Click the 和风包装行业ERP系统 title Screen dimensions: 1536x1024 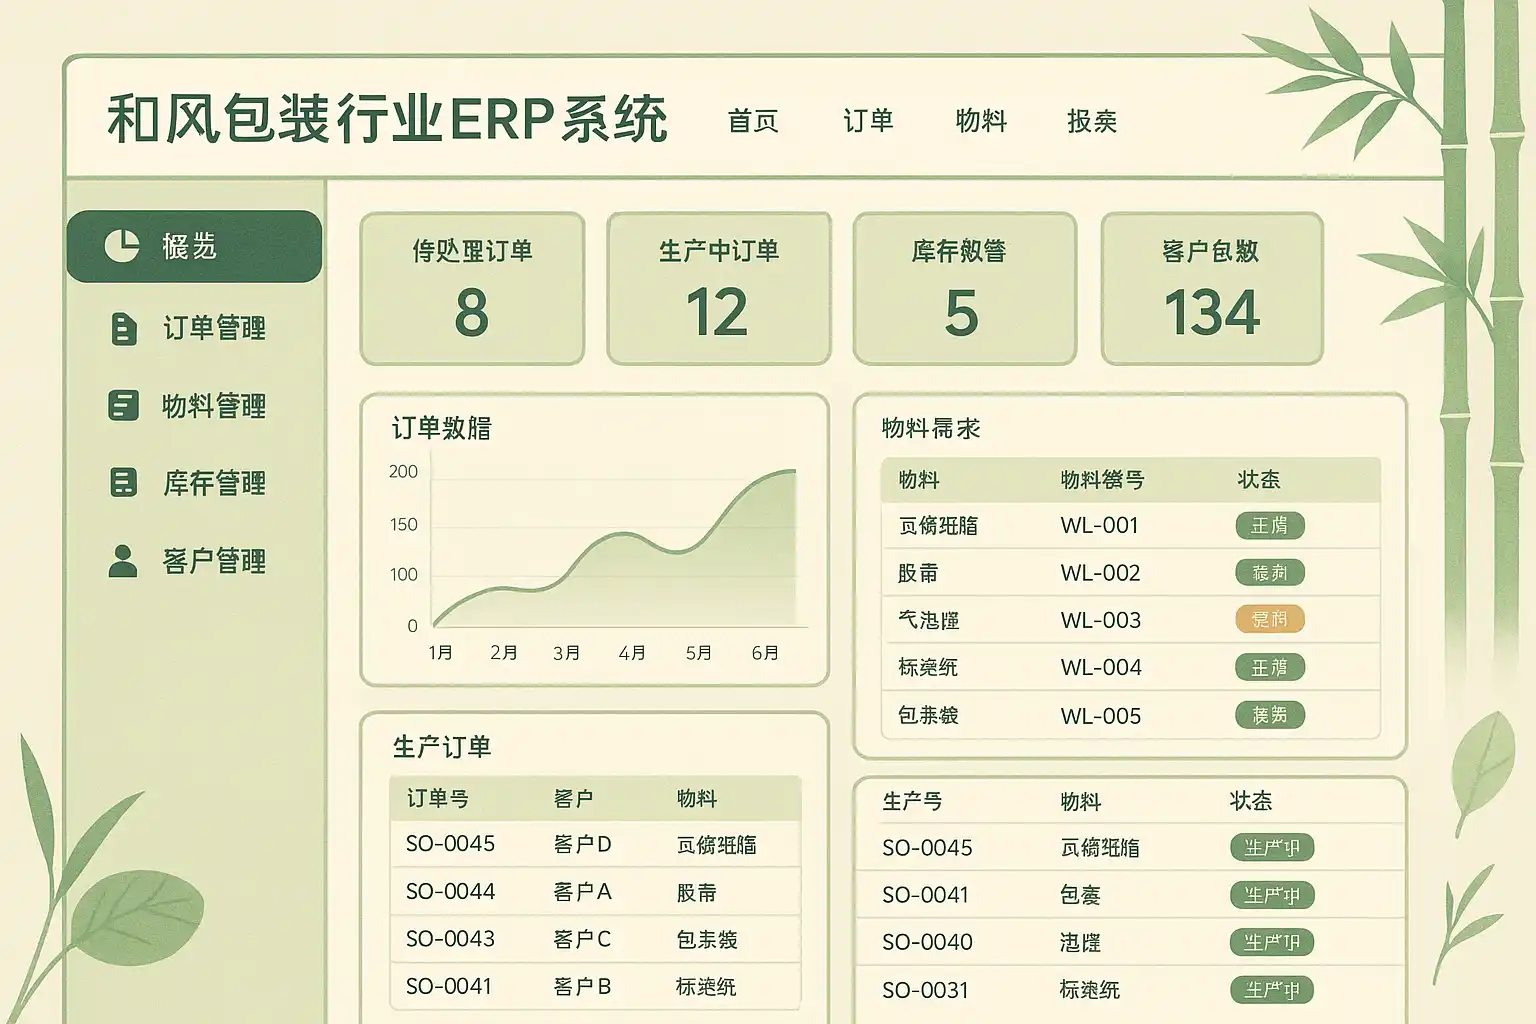point(388,120)
